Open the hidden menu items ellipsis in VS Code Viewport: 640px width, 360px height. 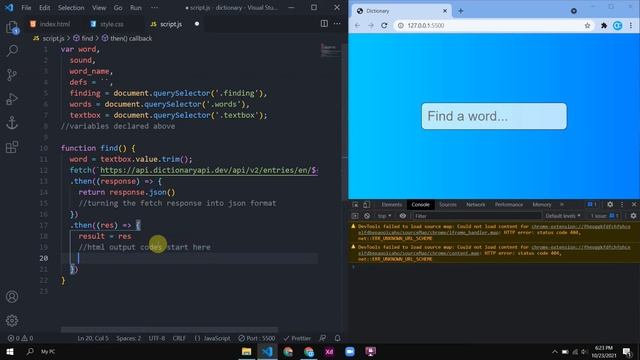pyautogui.click(x=154, y=7)
